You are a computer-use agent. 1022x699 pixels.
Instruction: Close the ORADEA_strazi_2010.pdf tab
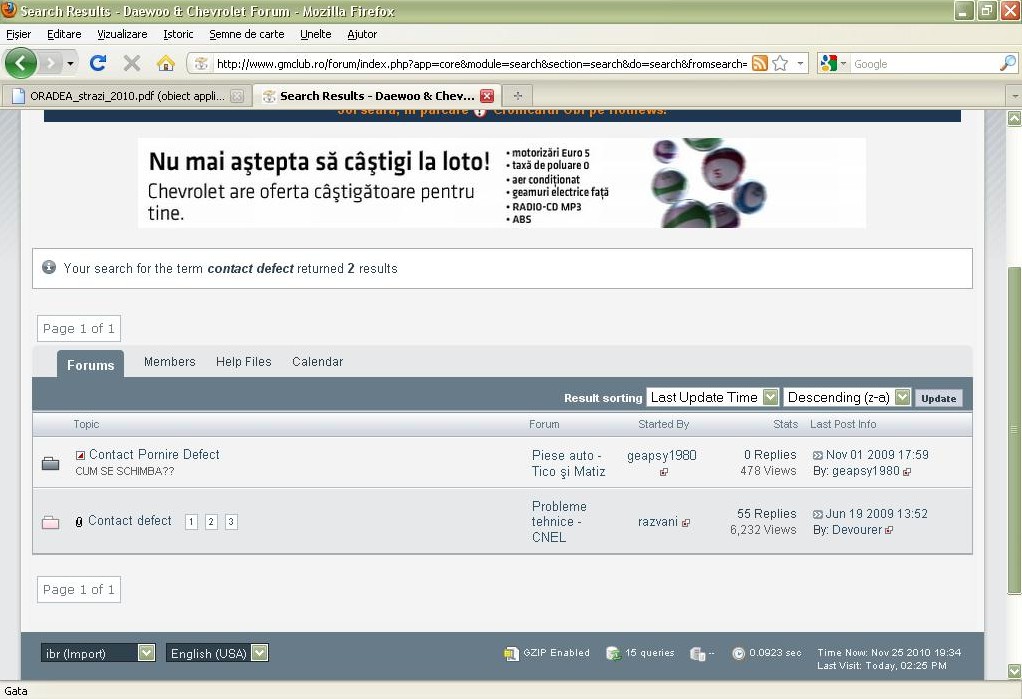coord(237,96)
